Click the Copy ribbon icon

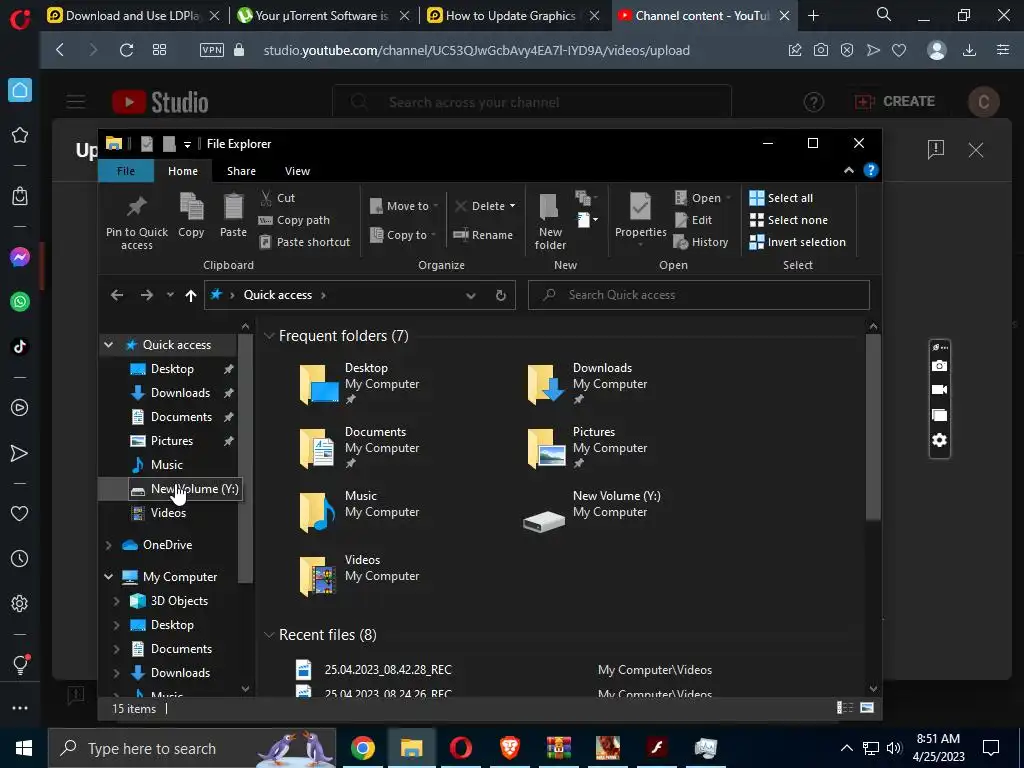point(191,216)
